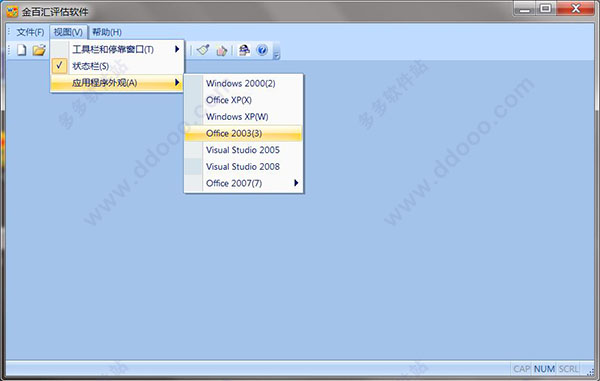Select the 应用程序外观(A) menu entry

point(117,83)
